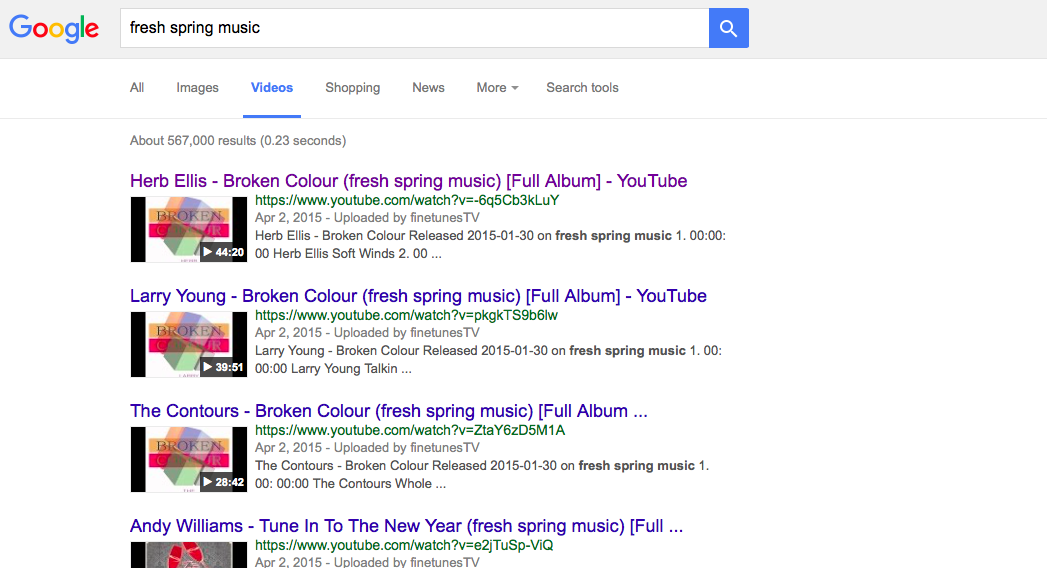This screenshot has width=1047, height=568.
Task: Select the Videos tab
Action: tap(272, 88)
